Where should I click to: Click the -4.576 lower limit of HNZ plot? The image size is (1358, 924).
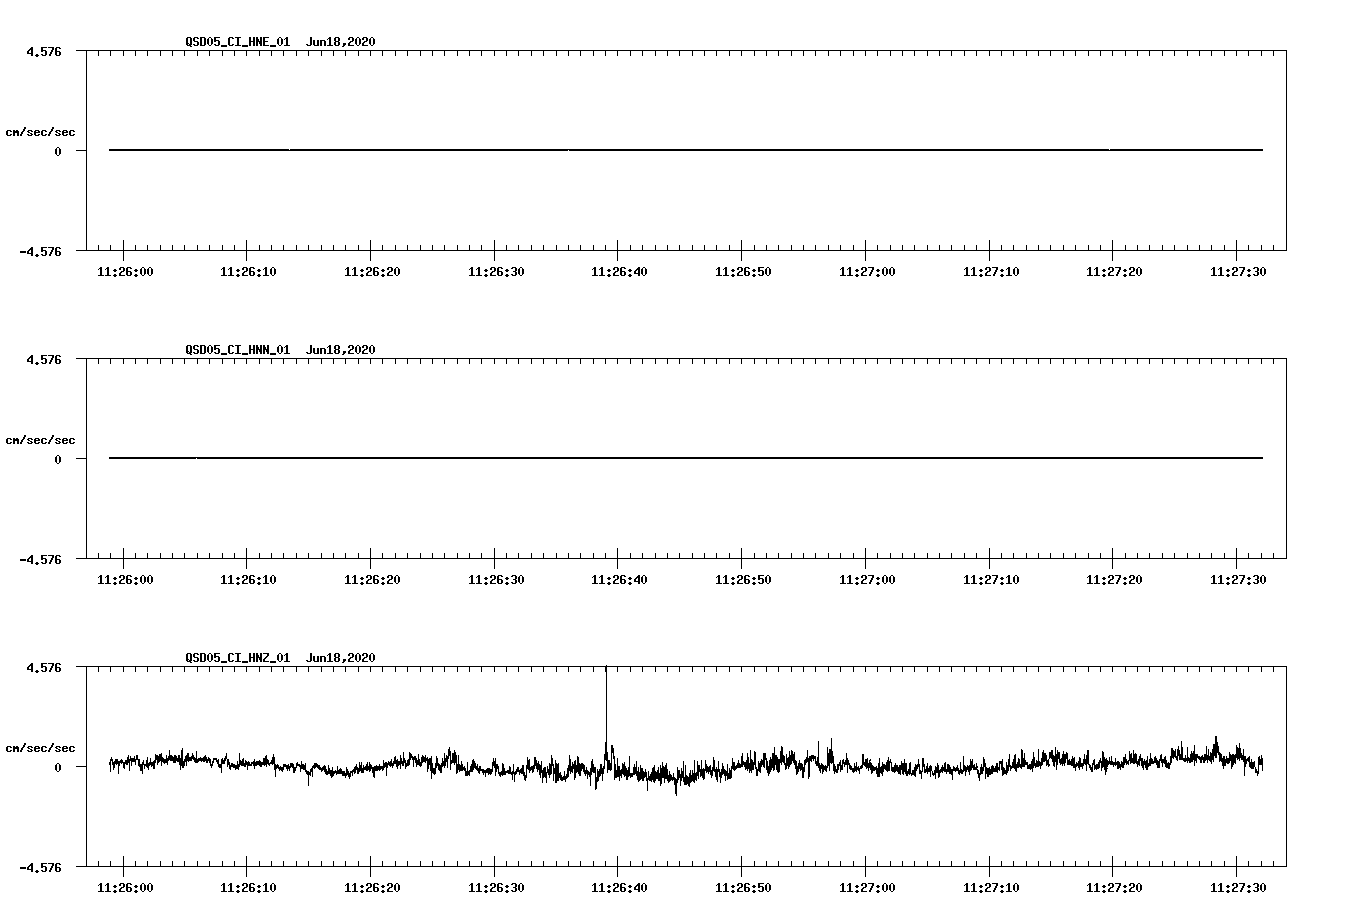click(x=41, y=867)
